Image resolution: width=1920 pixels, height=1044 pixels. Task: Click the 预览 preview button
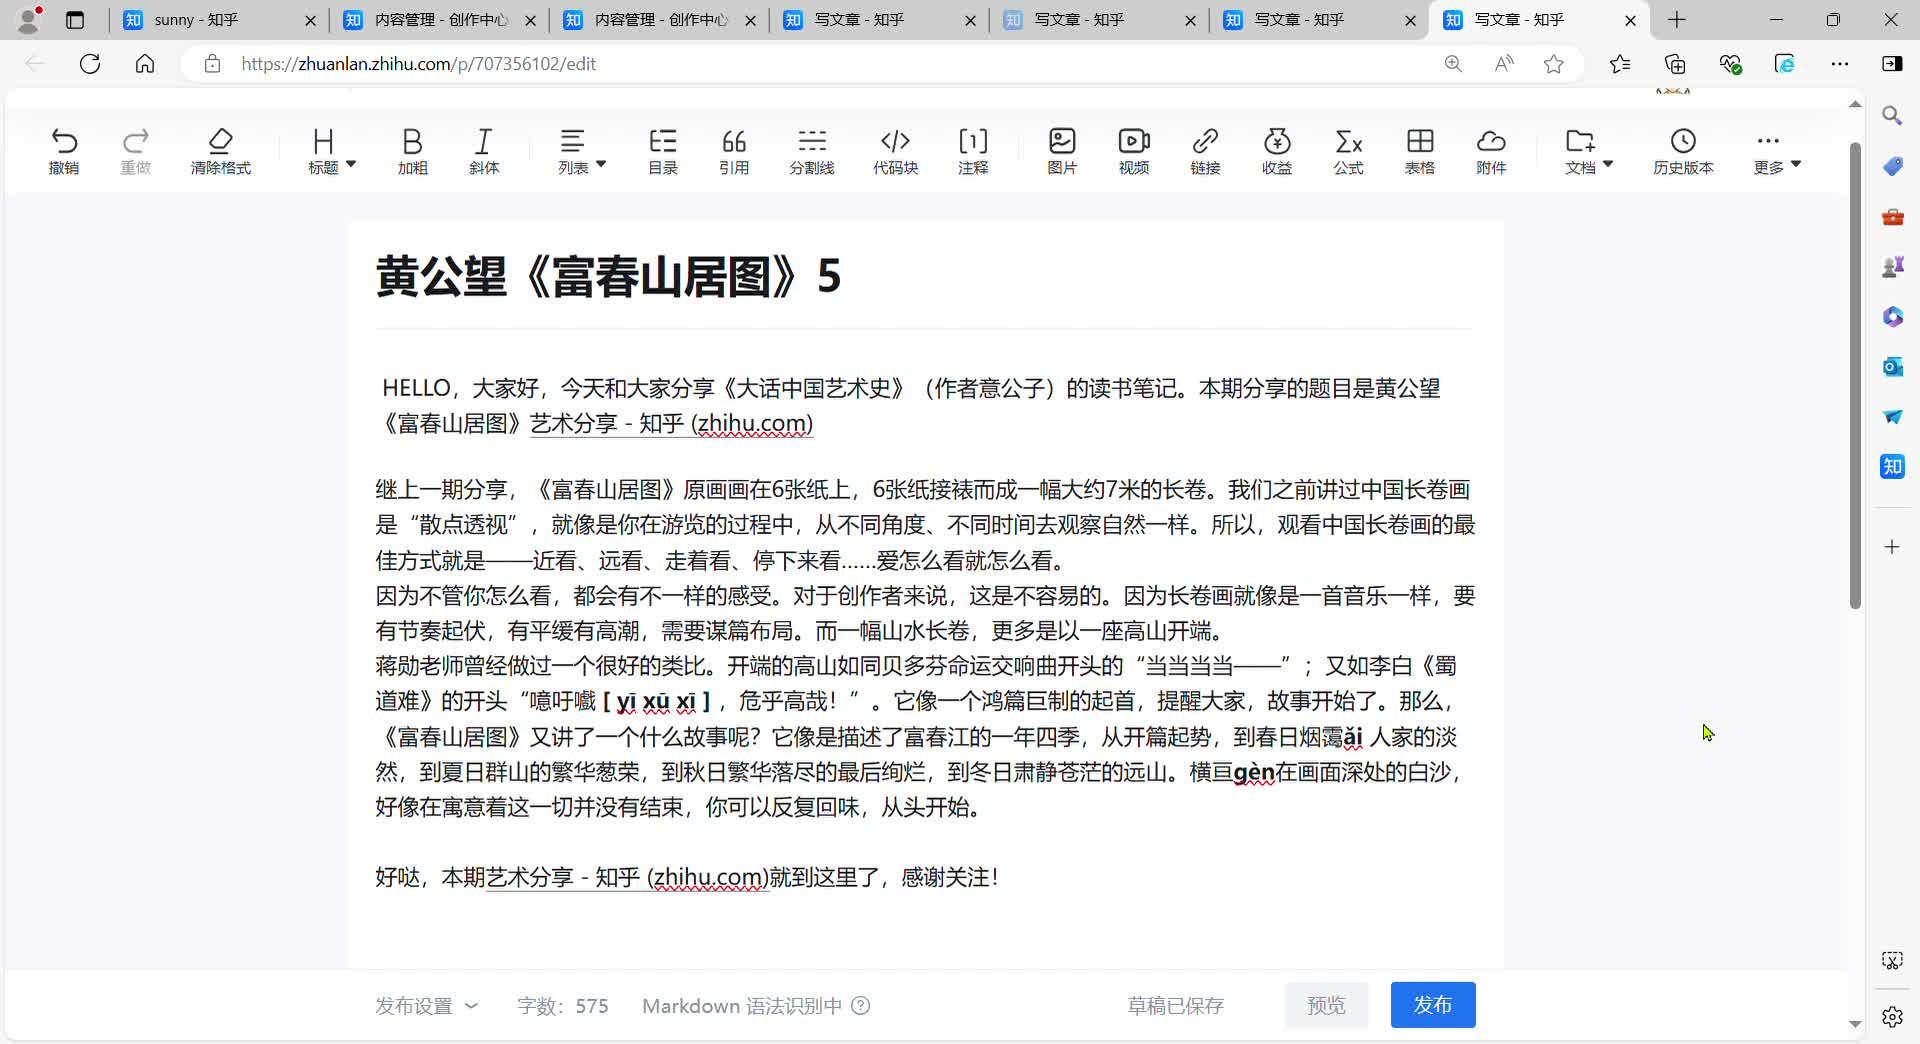(1326, 1005)
